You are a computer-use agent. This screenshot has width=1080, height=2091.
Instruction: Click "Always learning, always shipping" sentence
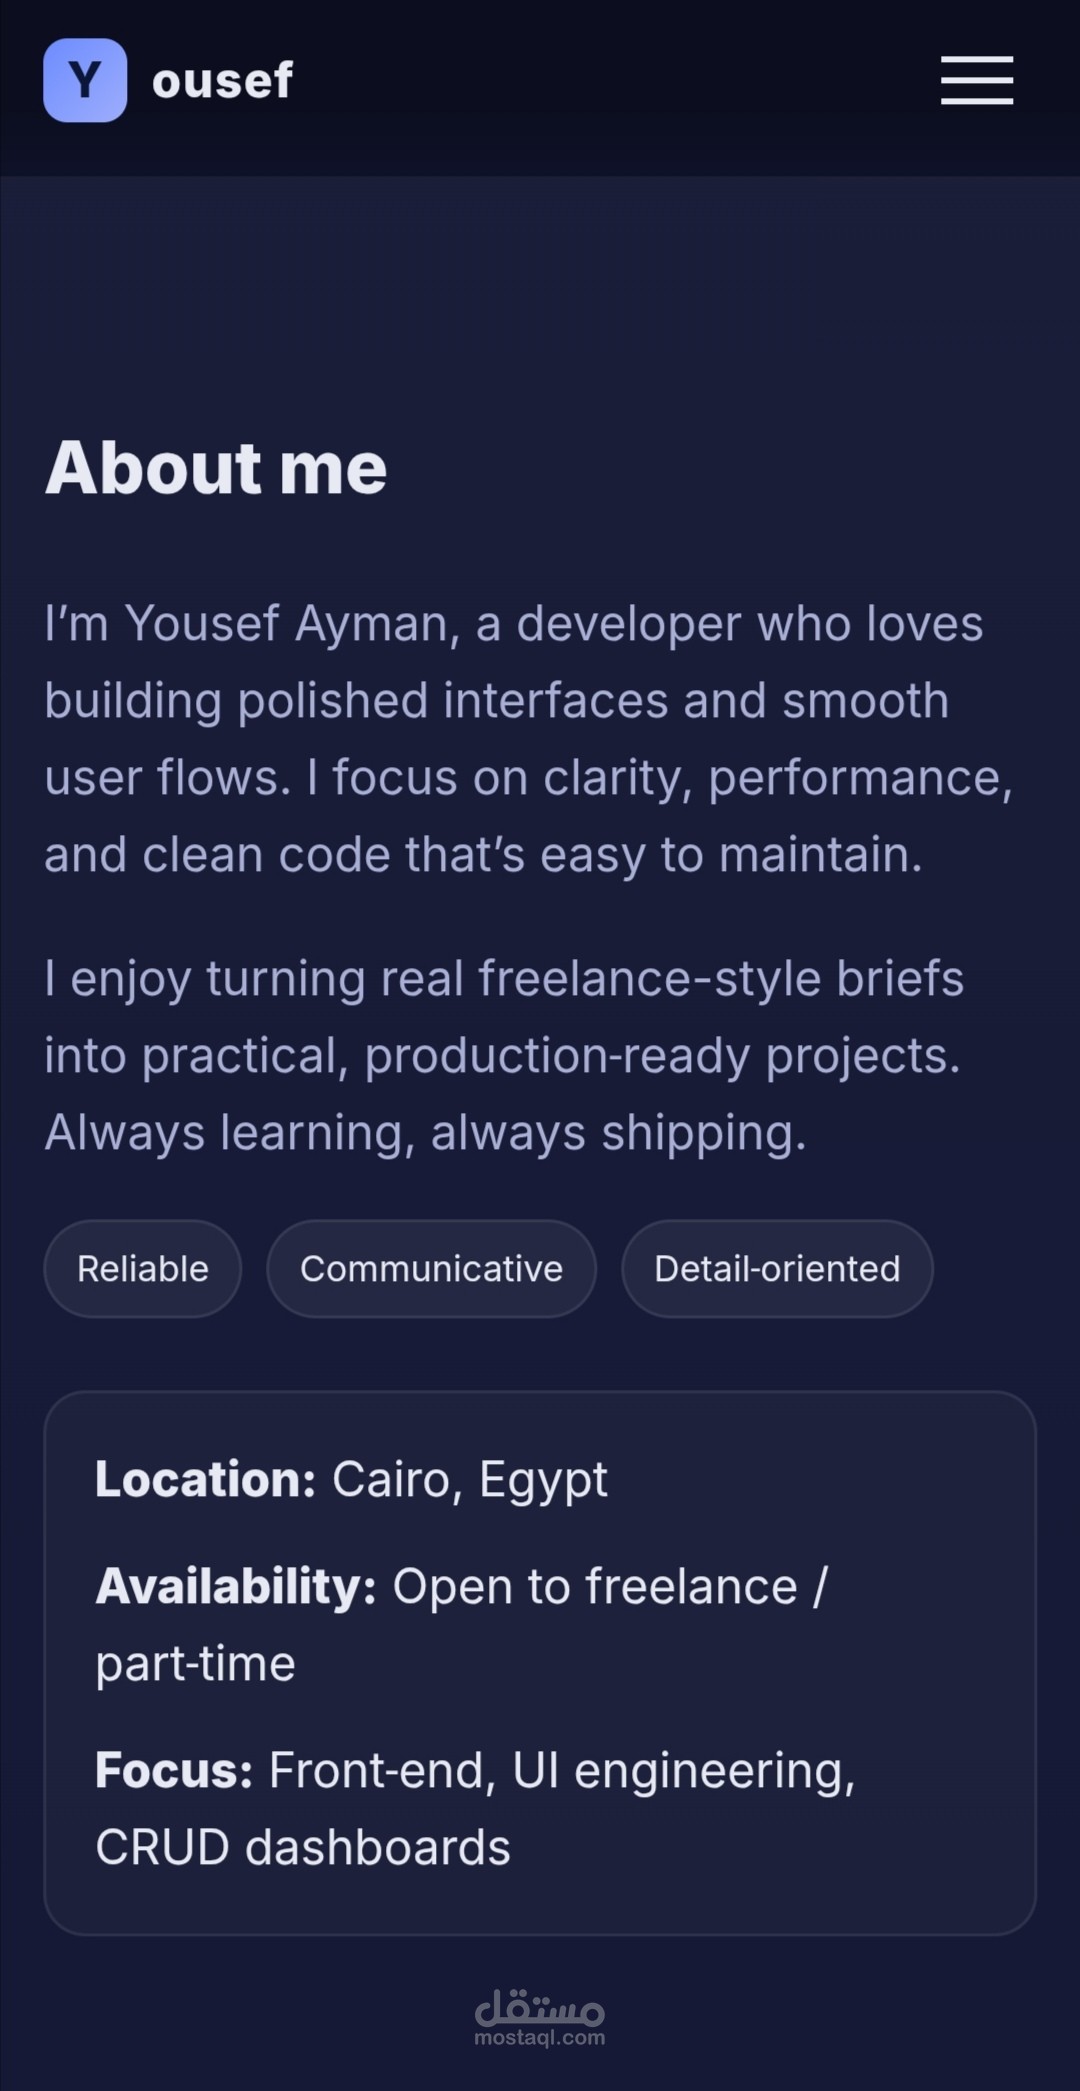coord(425,1132)
